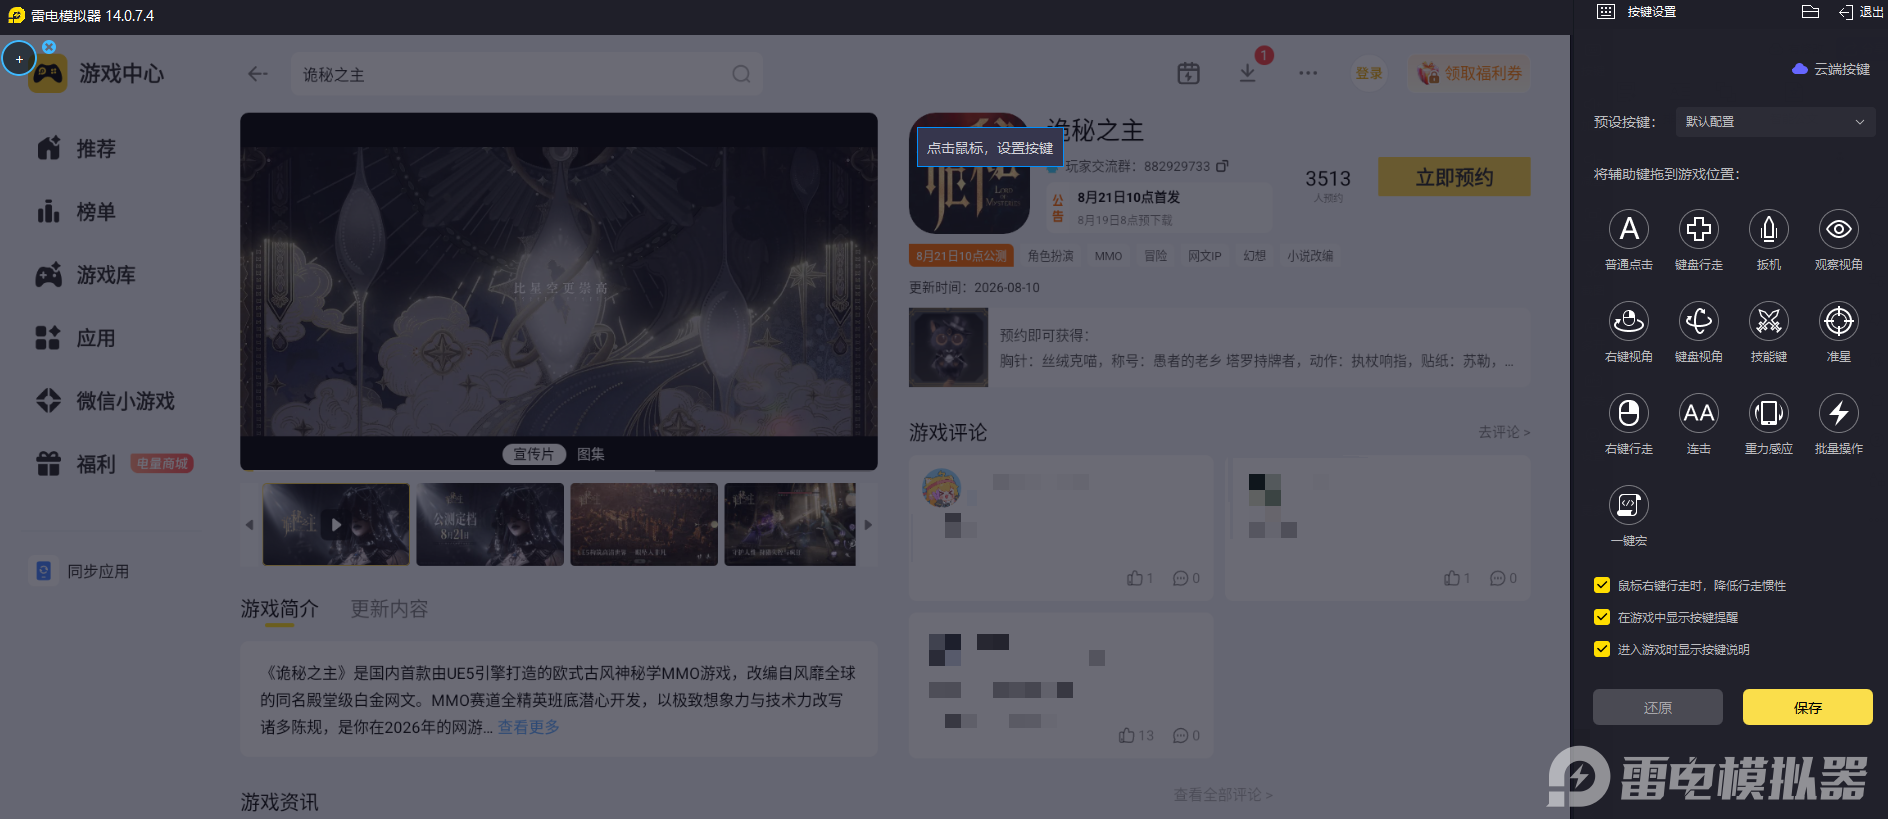Click the folder icon in title bar

pos(1810,12)
